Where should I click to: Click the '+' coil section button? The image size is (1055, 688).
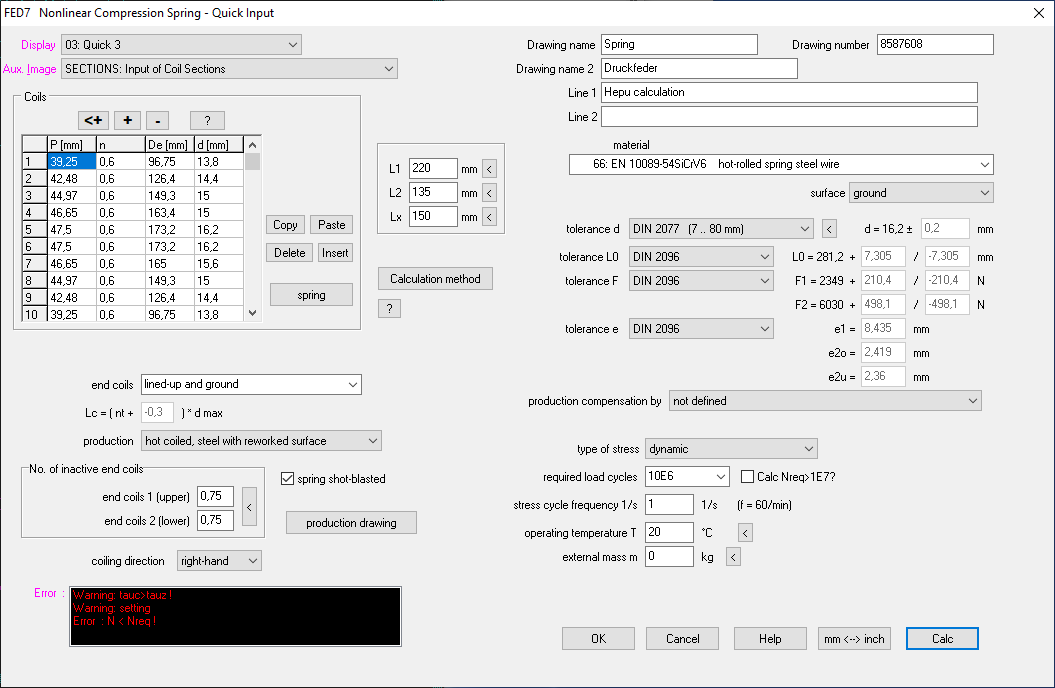pyautogui.click(x=127, y=120)
